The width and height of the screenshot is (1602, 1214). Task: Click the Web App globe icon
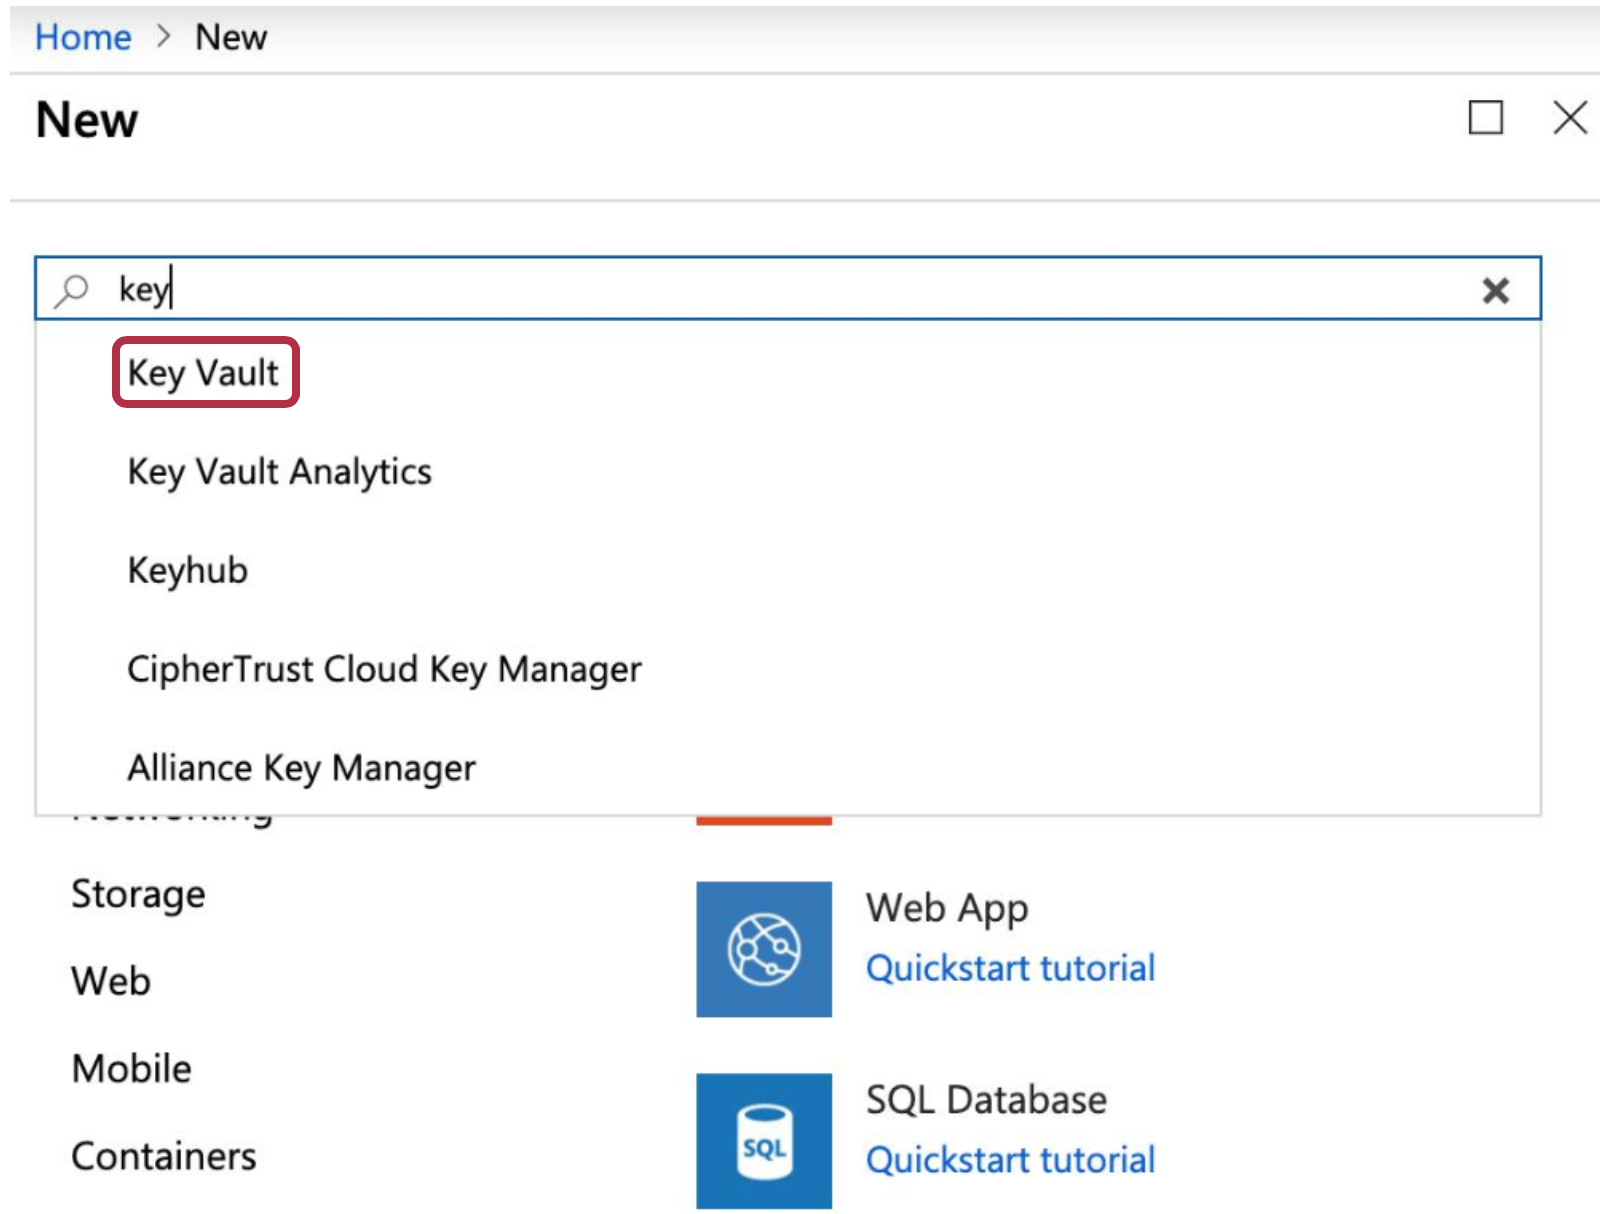click(764, 949)
